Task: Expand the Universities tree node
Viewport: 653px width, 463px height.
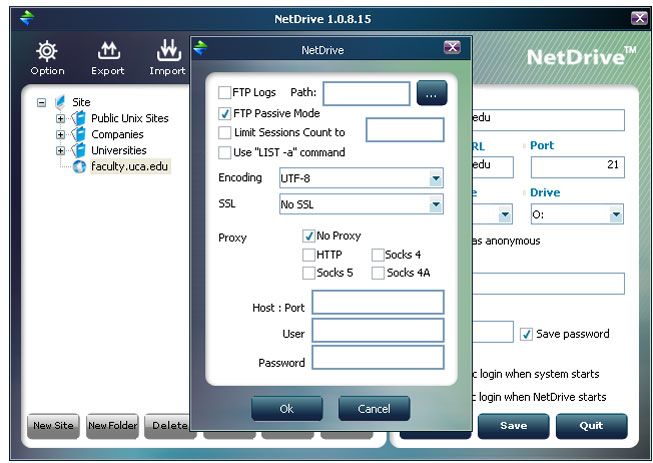Action: (60, 151)
